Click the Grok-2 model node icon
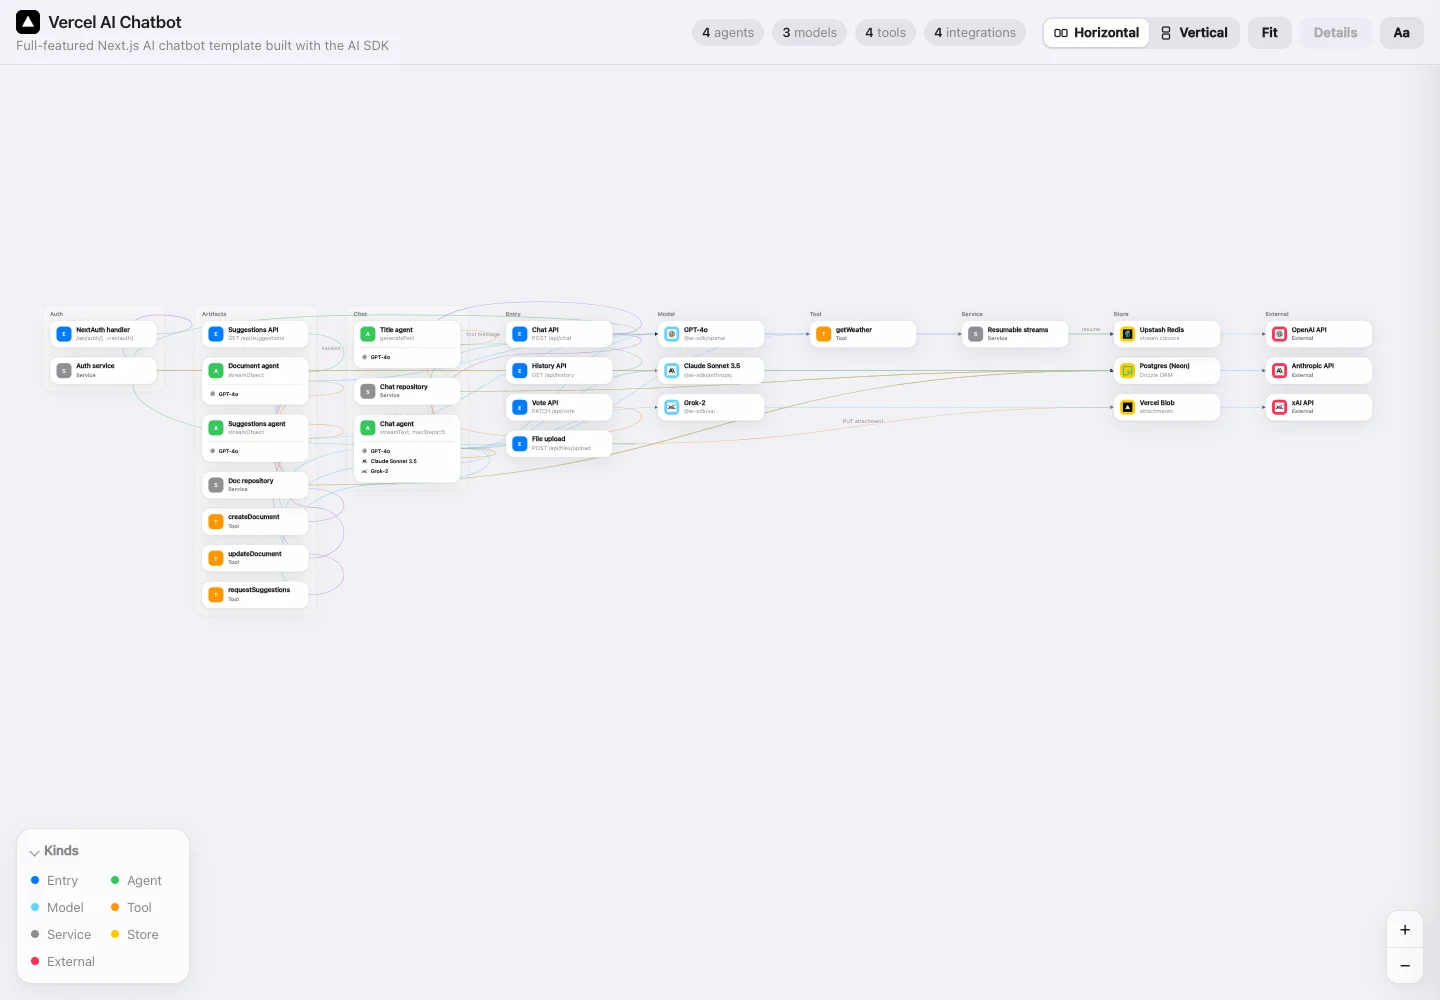The height and width of the screenshot is (1000, 1440). pos(672,407)
